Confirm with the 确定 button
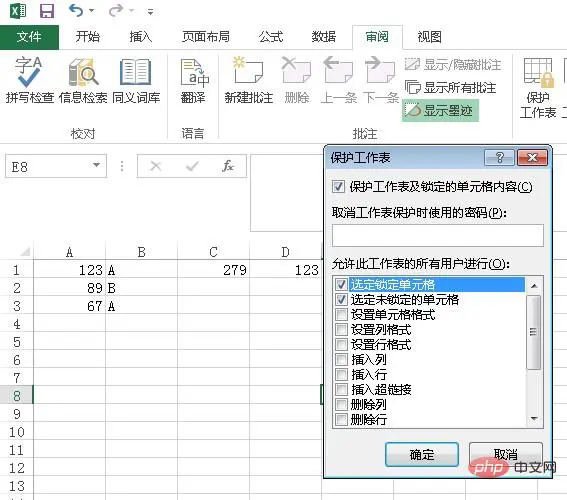 coord(422,454)
